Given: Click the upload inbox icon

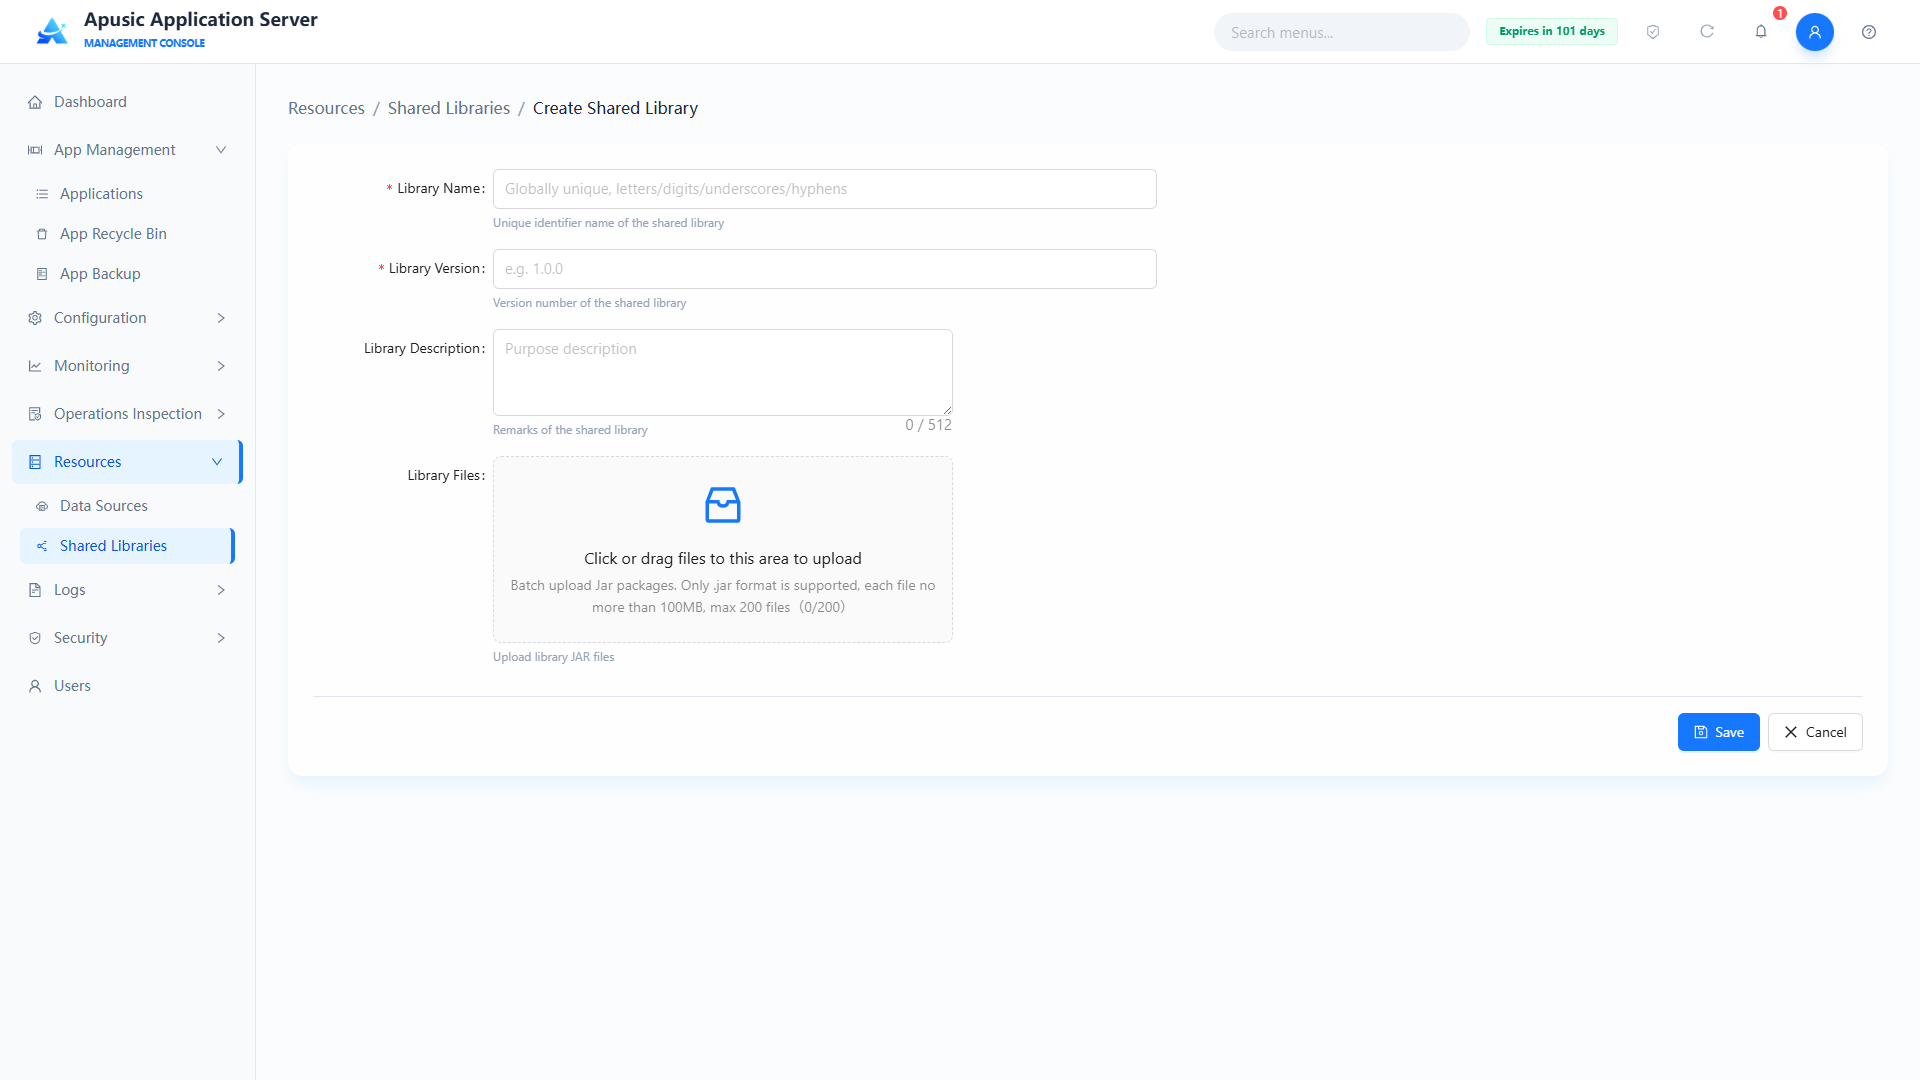Looking at the screenshot, I should click(723, 505).
